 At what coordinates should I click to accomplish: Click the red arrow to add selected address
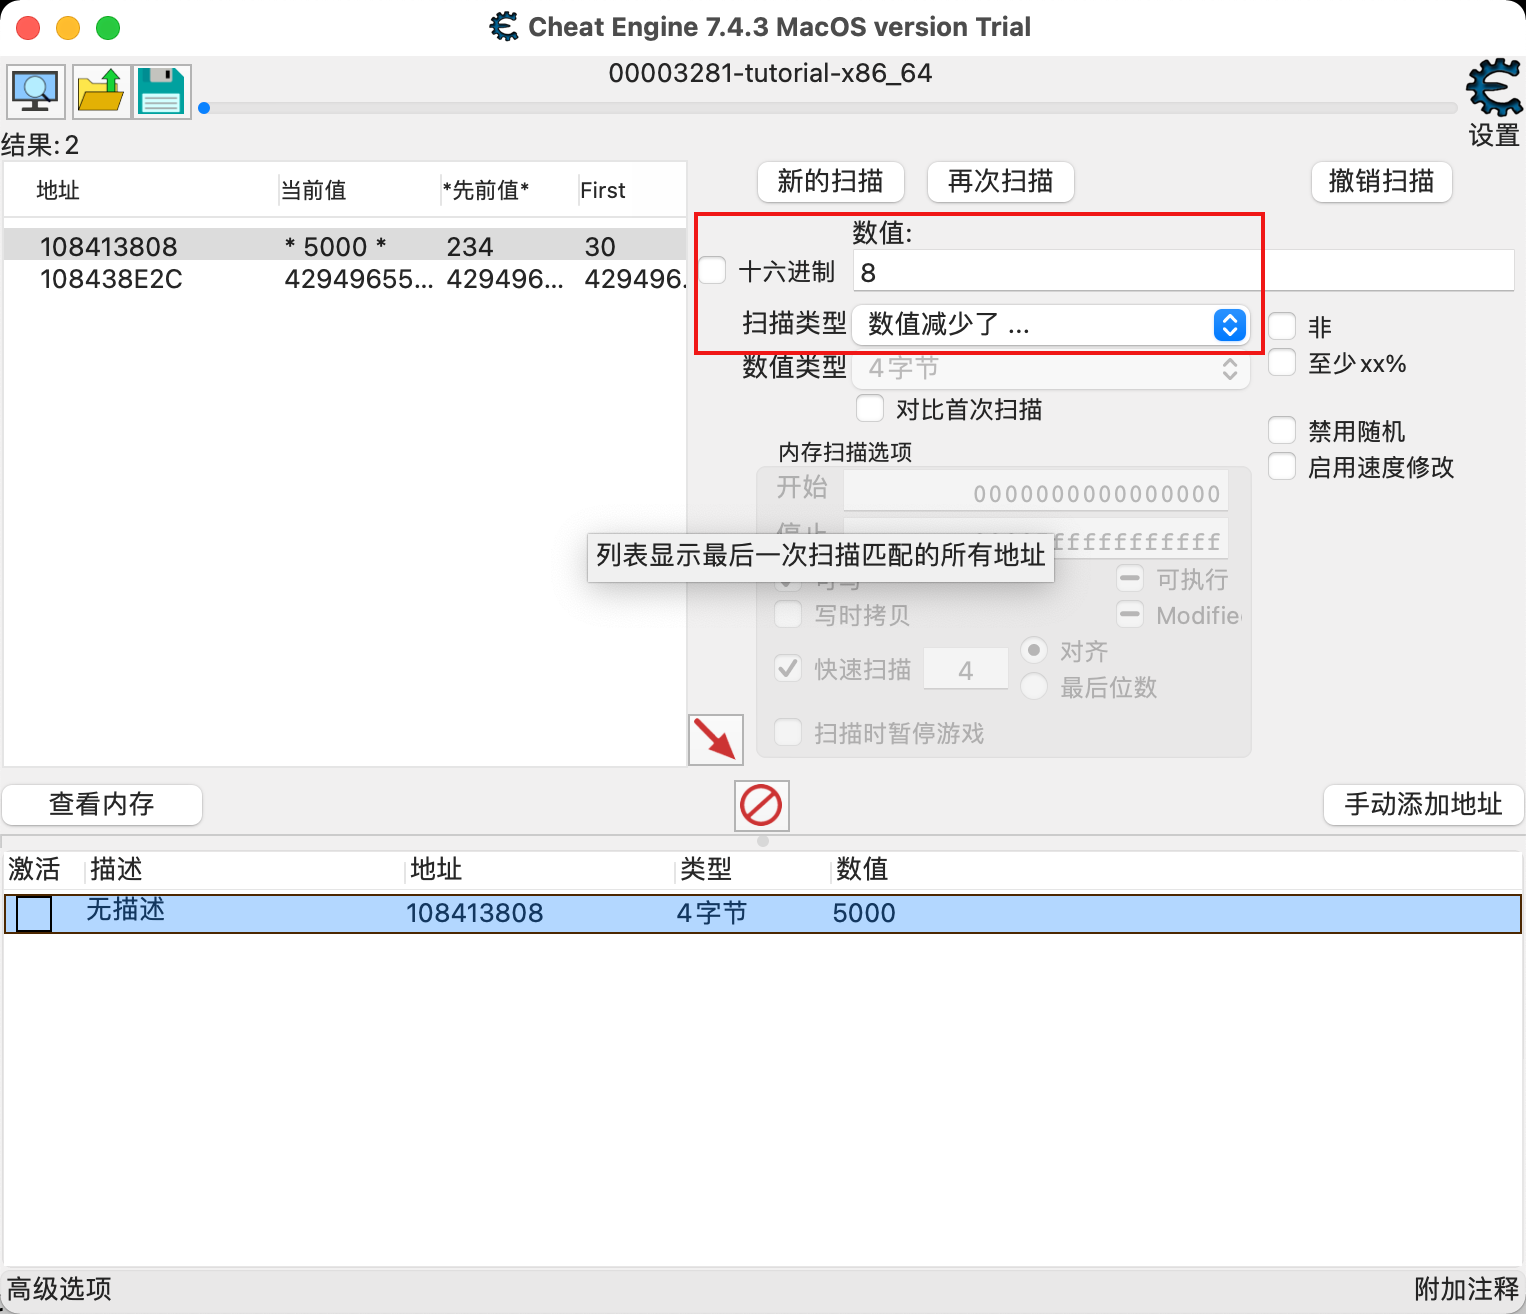[x=715, y=739]
